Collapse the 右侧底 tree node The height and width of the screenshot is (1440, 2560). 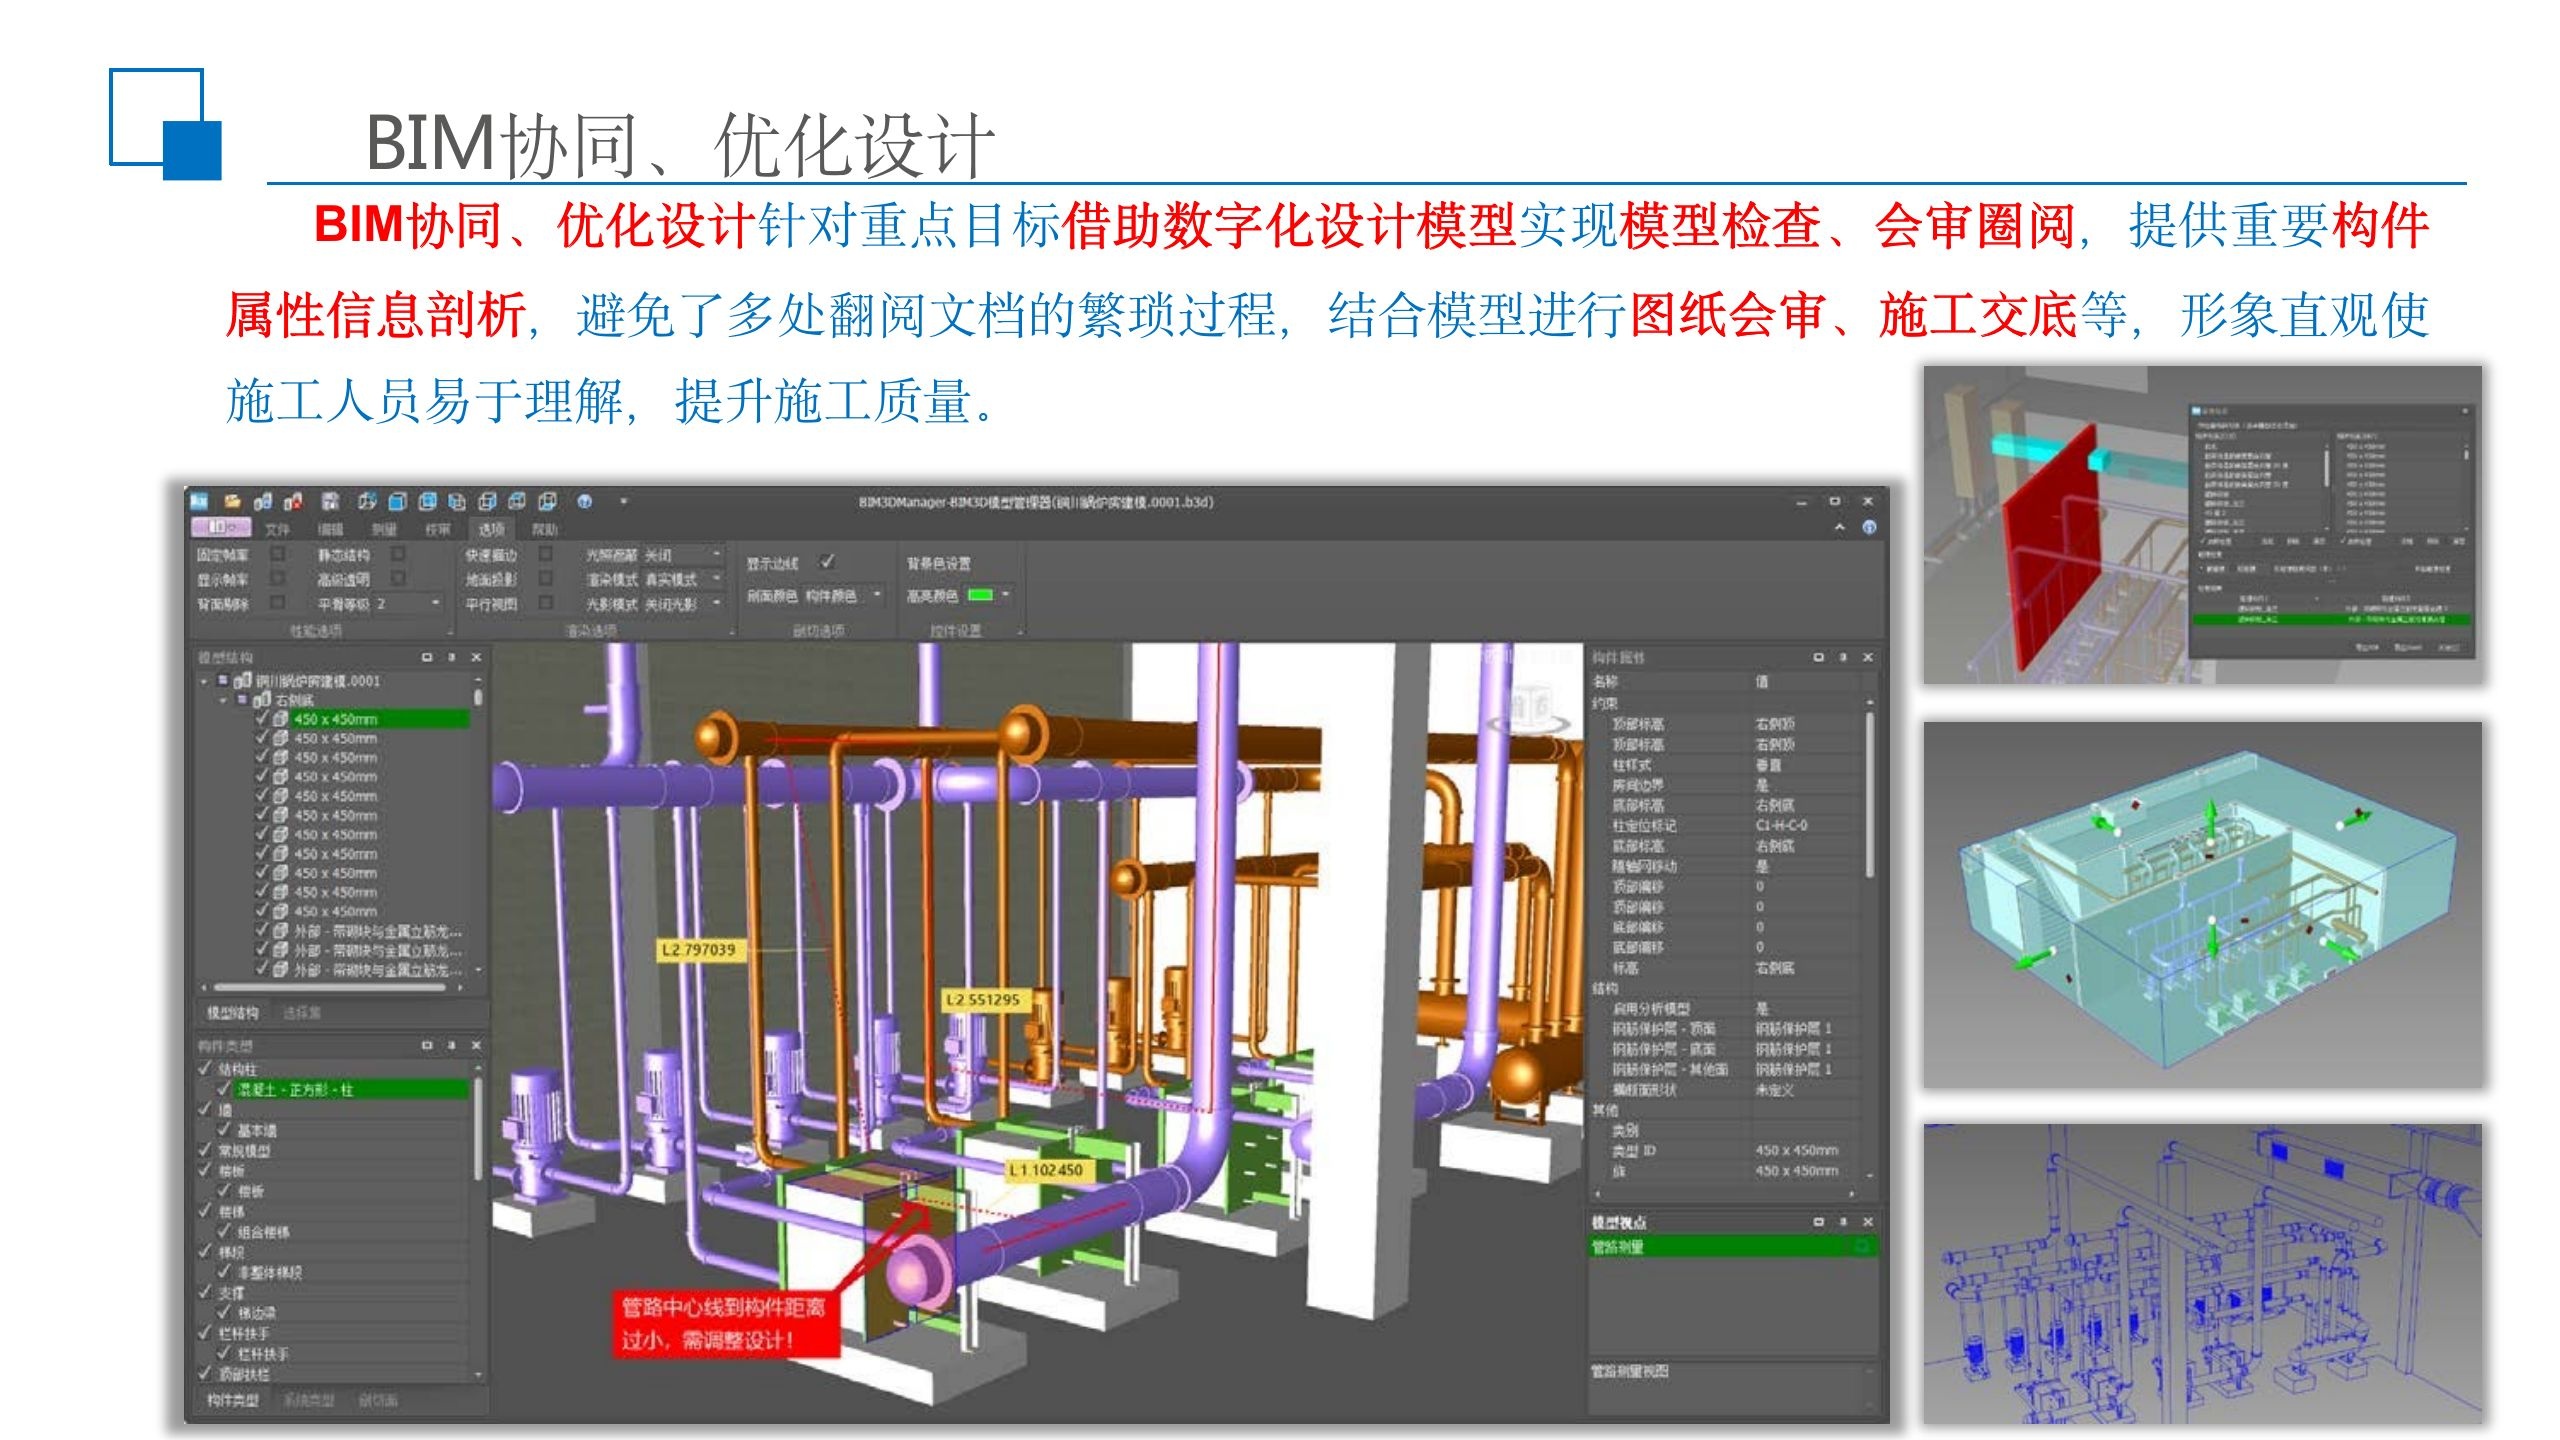point(224,700)
